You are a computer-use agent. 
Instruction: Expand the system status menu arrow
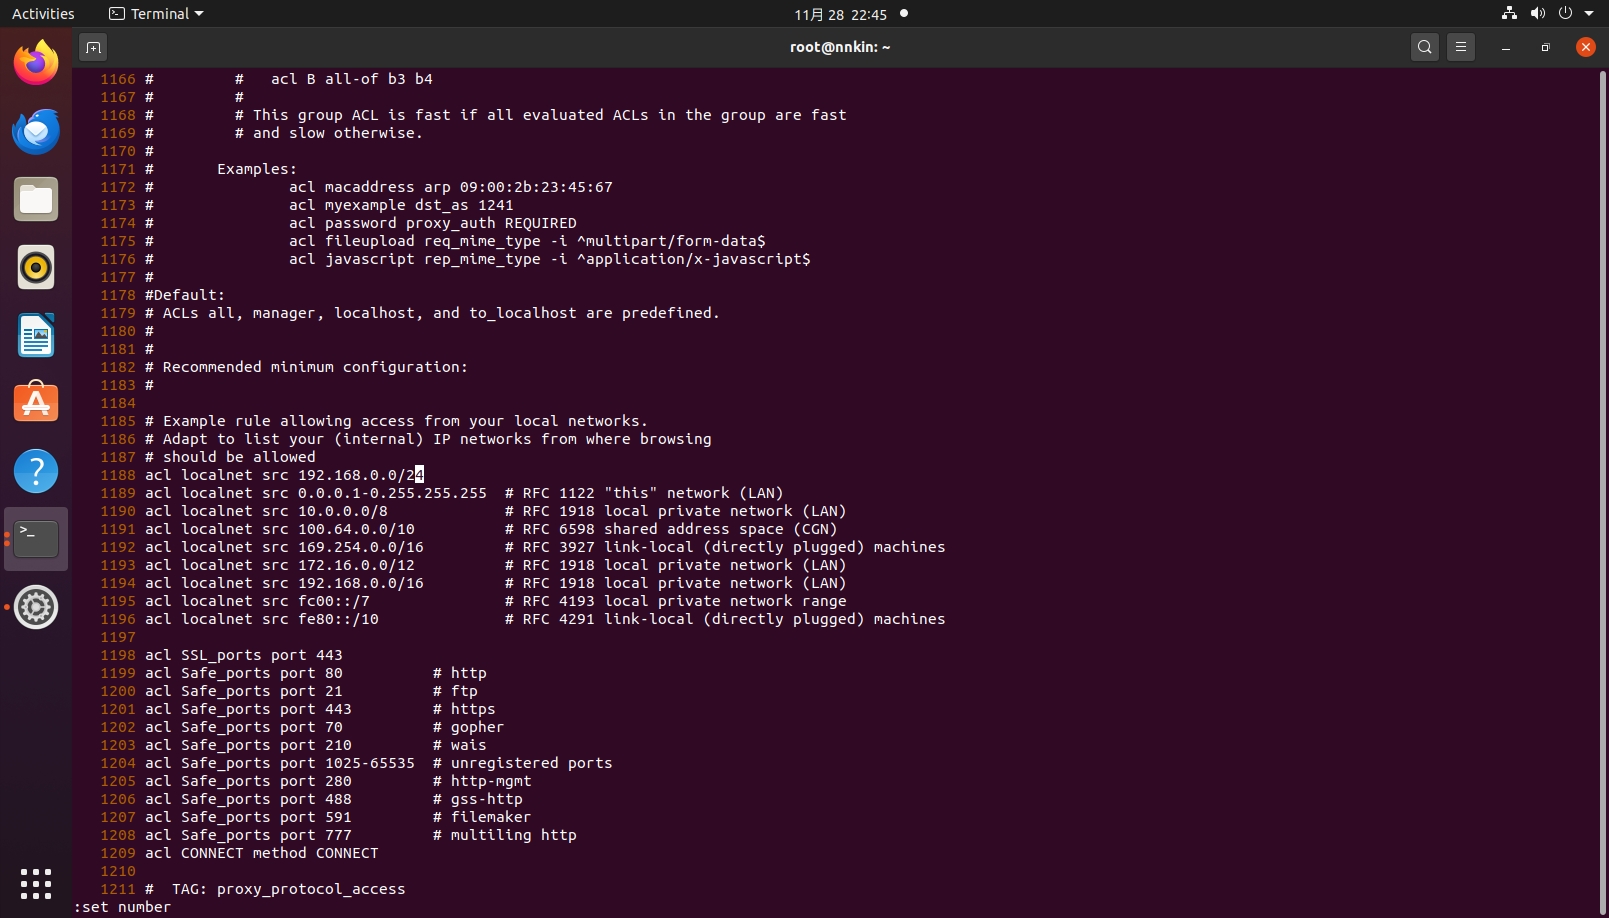coord(1589,14)
